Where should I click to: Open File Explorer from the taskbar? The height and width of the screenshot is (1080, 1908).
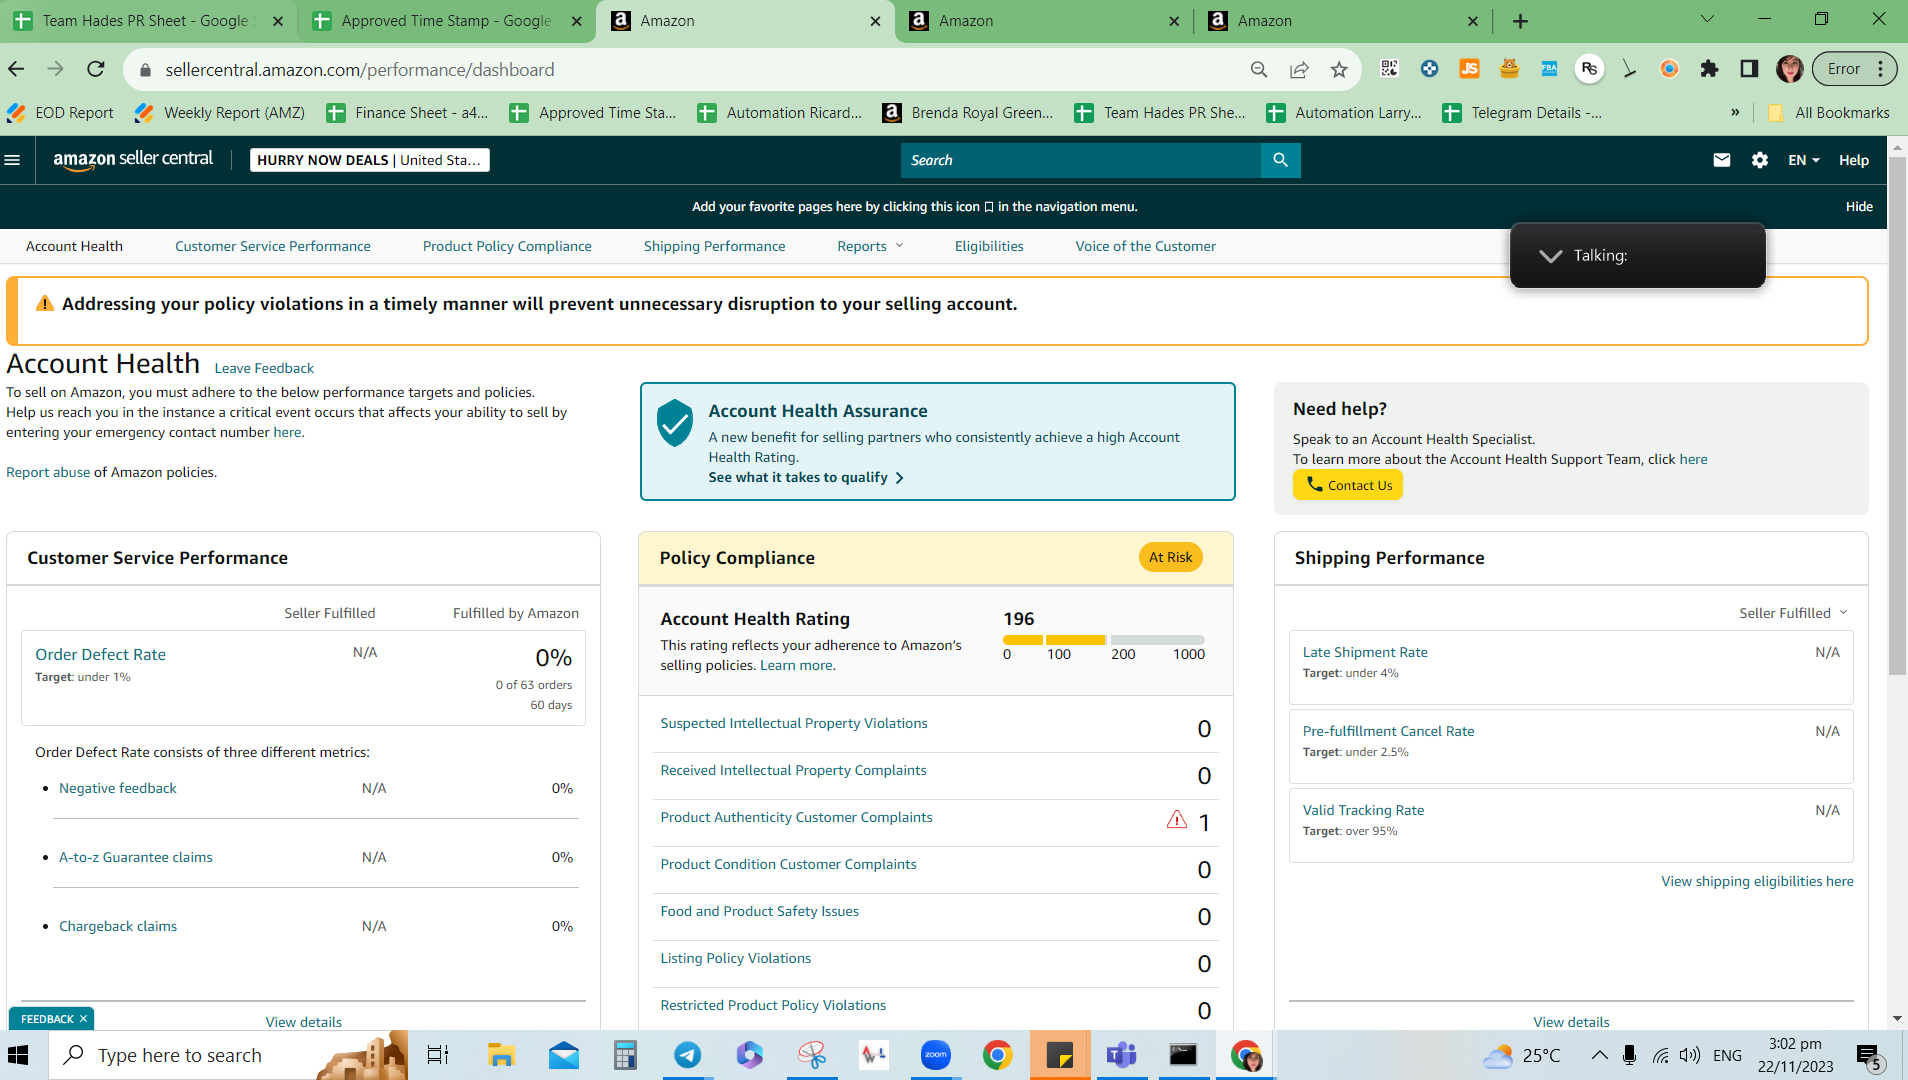(501, 1055)
